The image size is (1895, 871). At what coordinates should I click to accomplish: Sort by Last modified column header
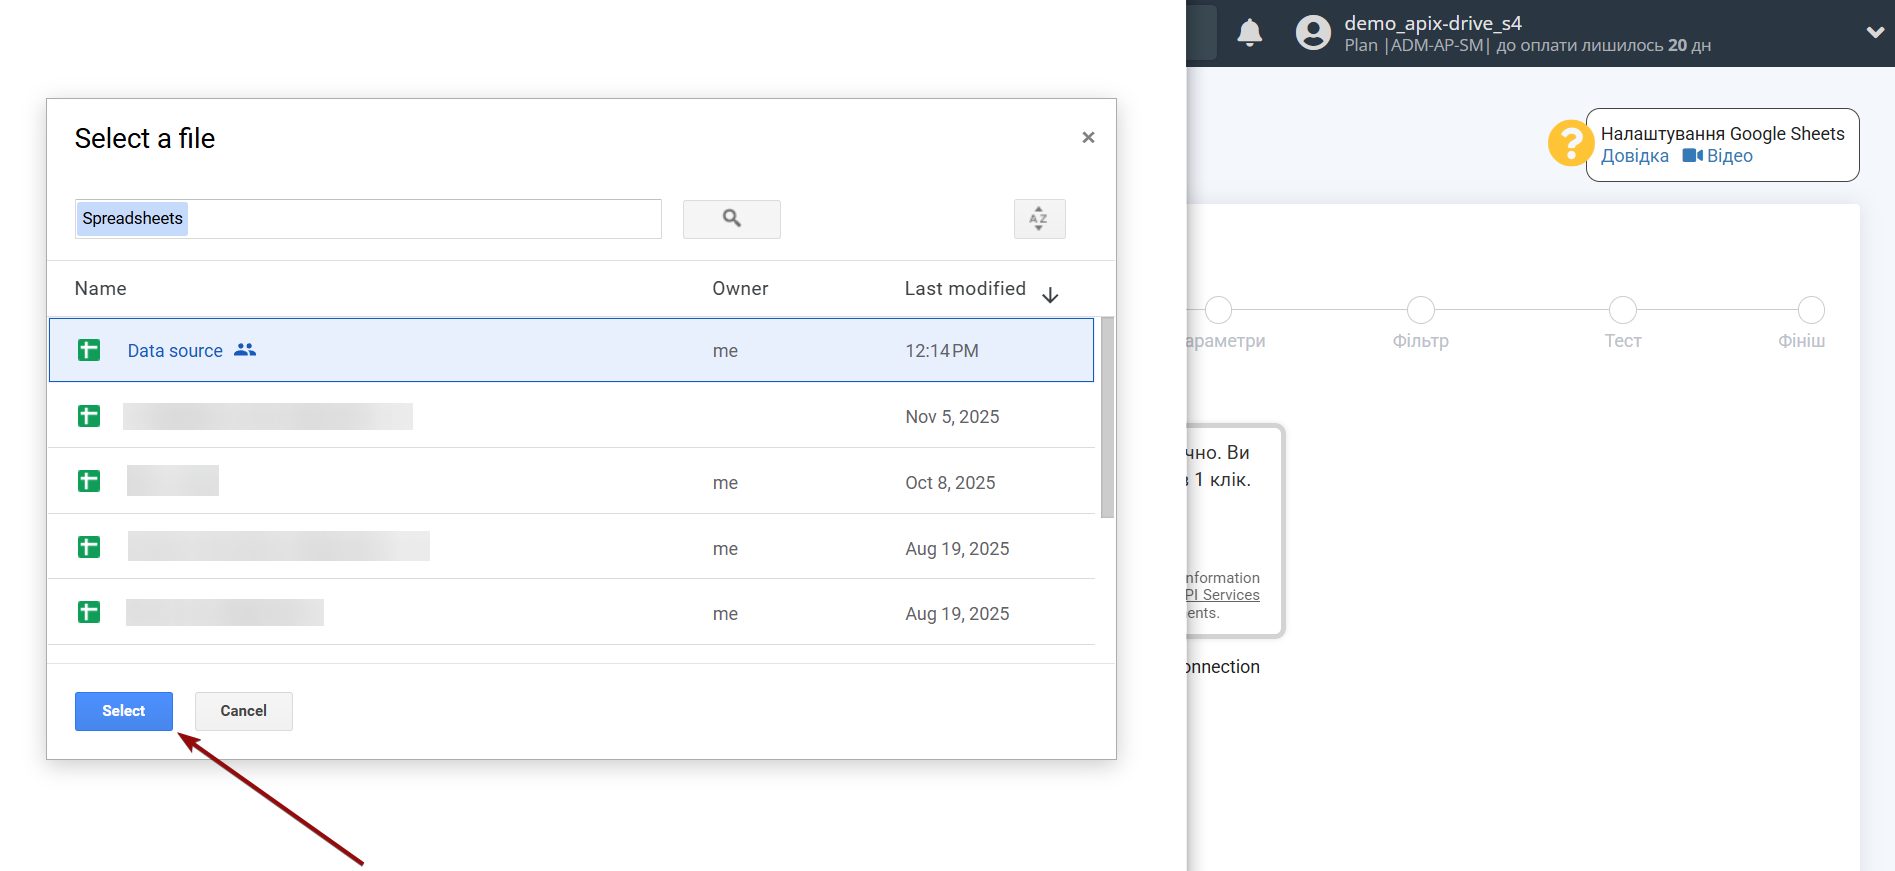(x=965, y=289)
